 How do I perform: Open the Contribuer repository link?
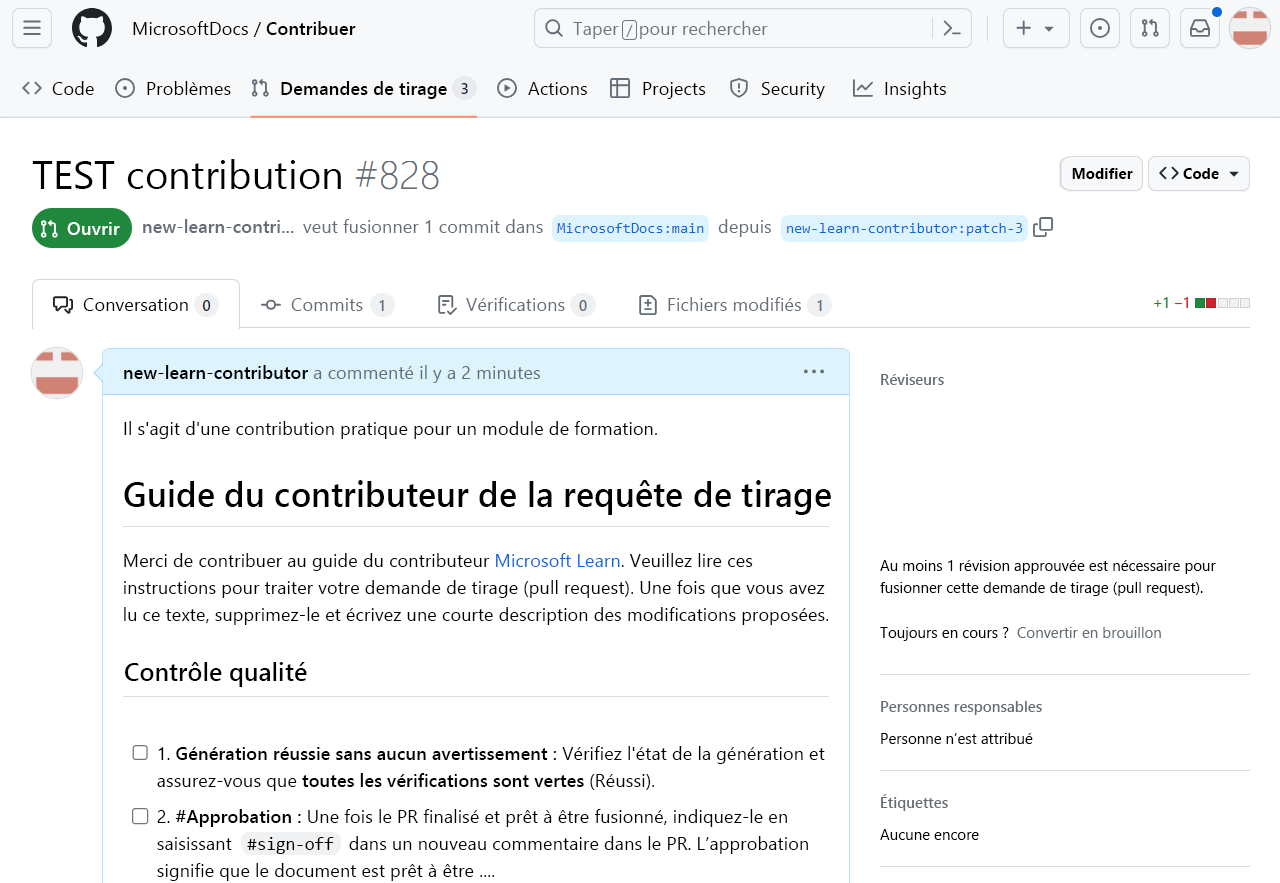point(311,28)
